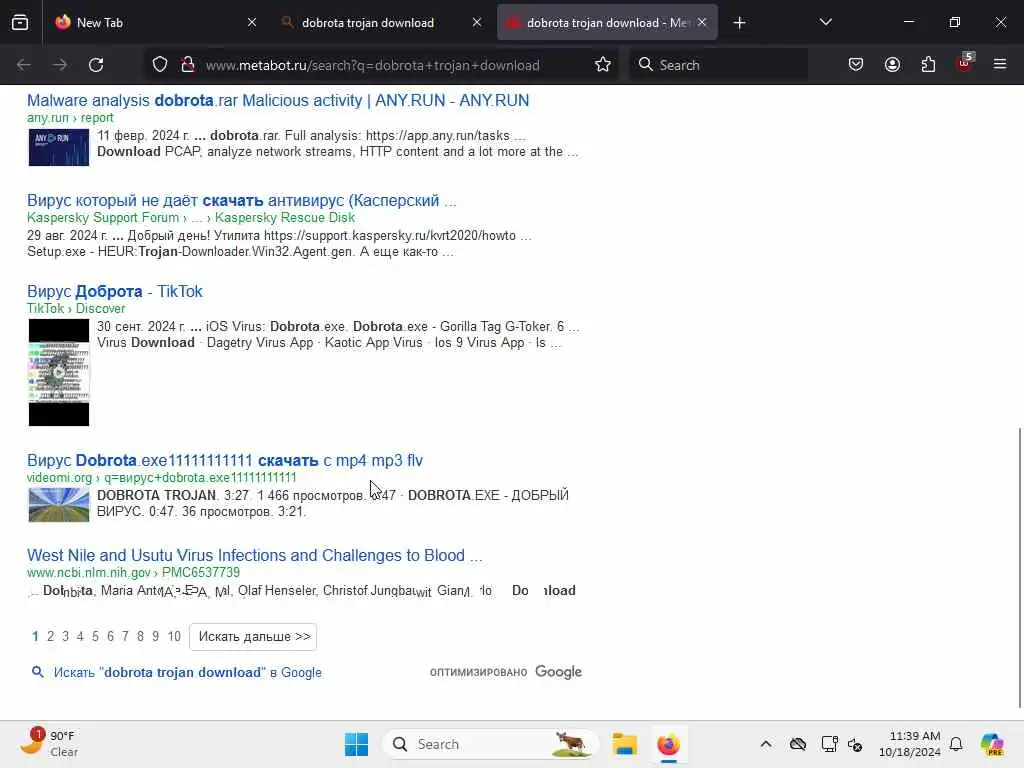
Task: Open OneDrive cloud tray icon
Action: (x=797, y=744)
